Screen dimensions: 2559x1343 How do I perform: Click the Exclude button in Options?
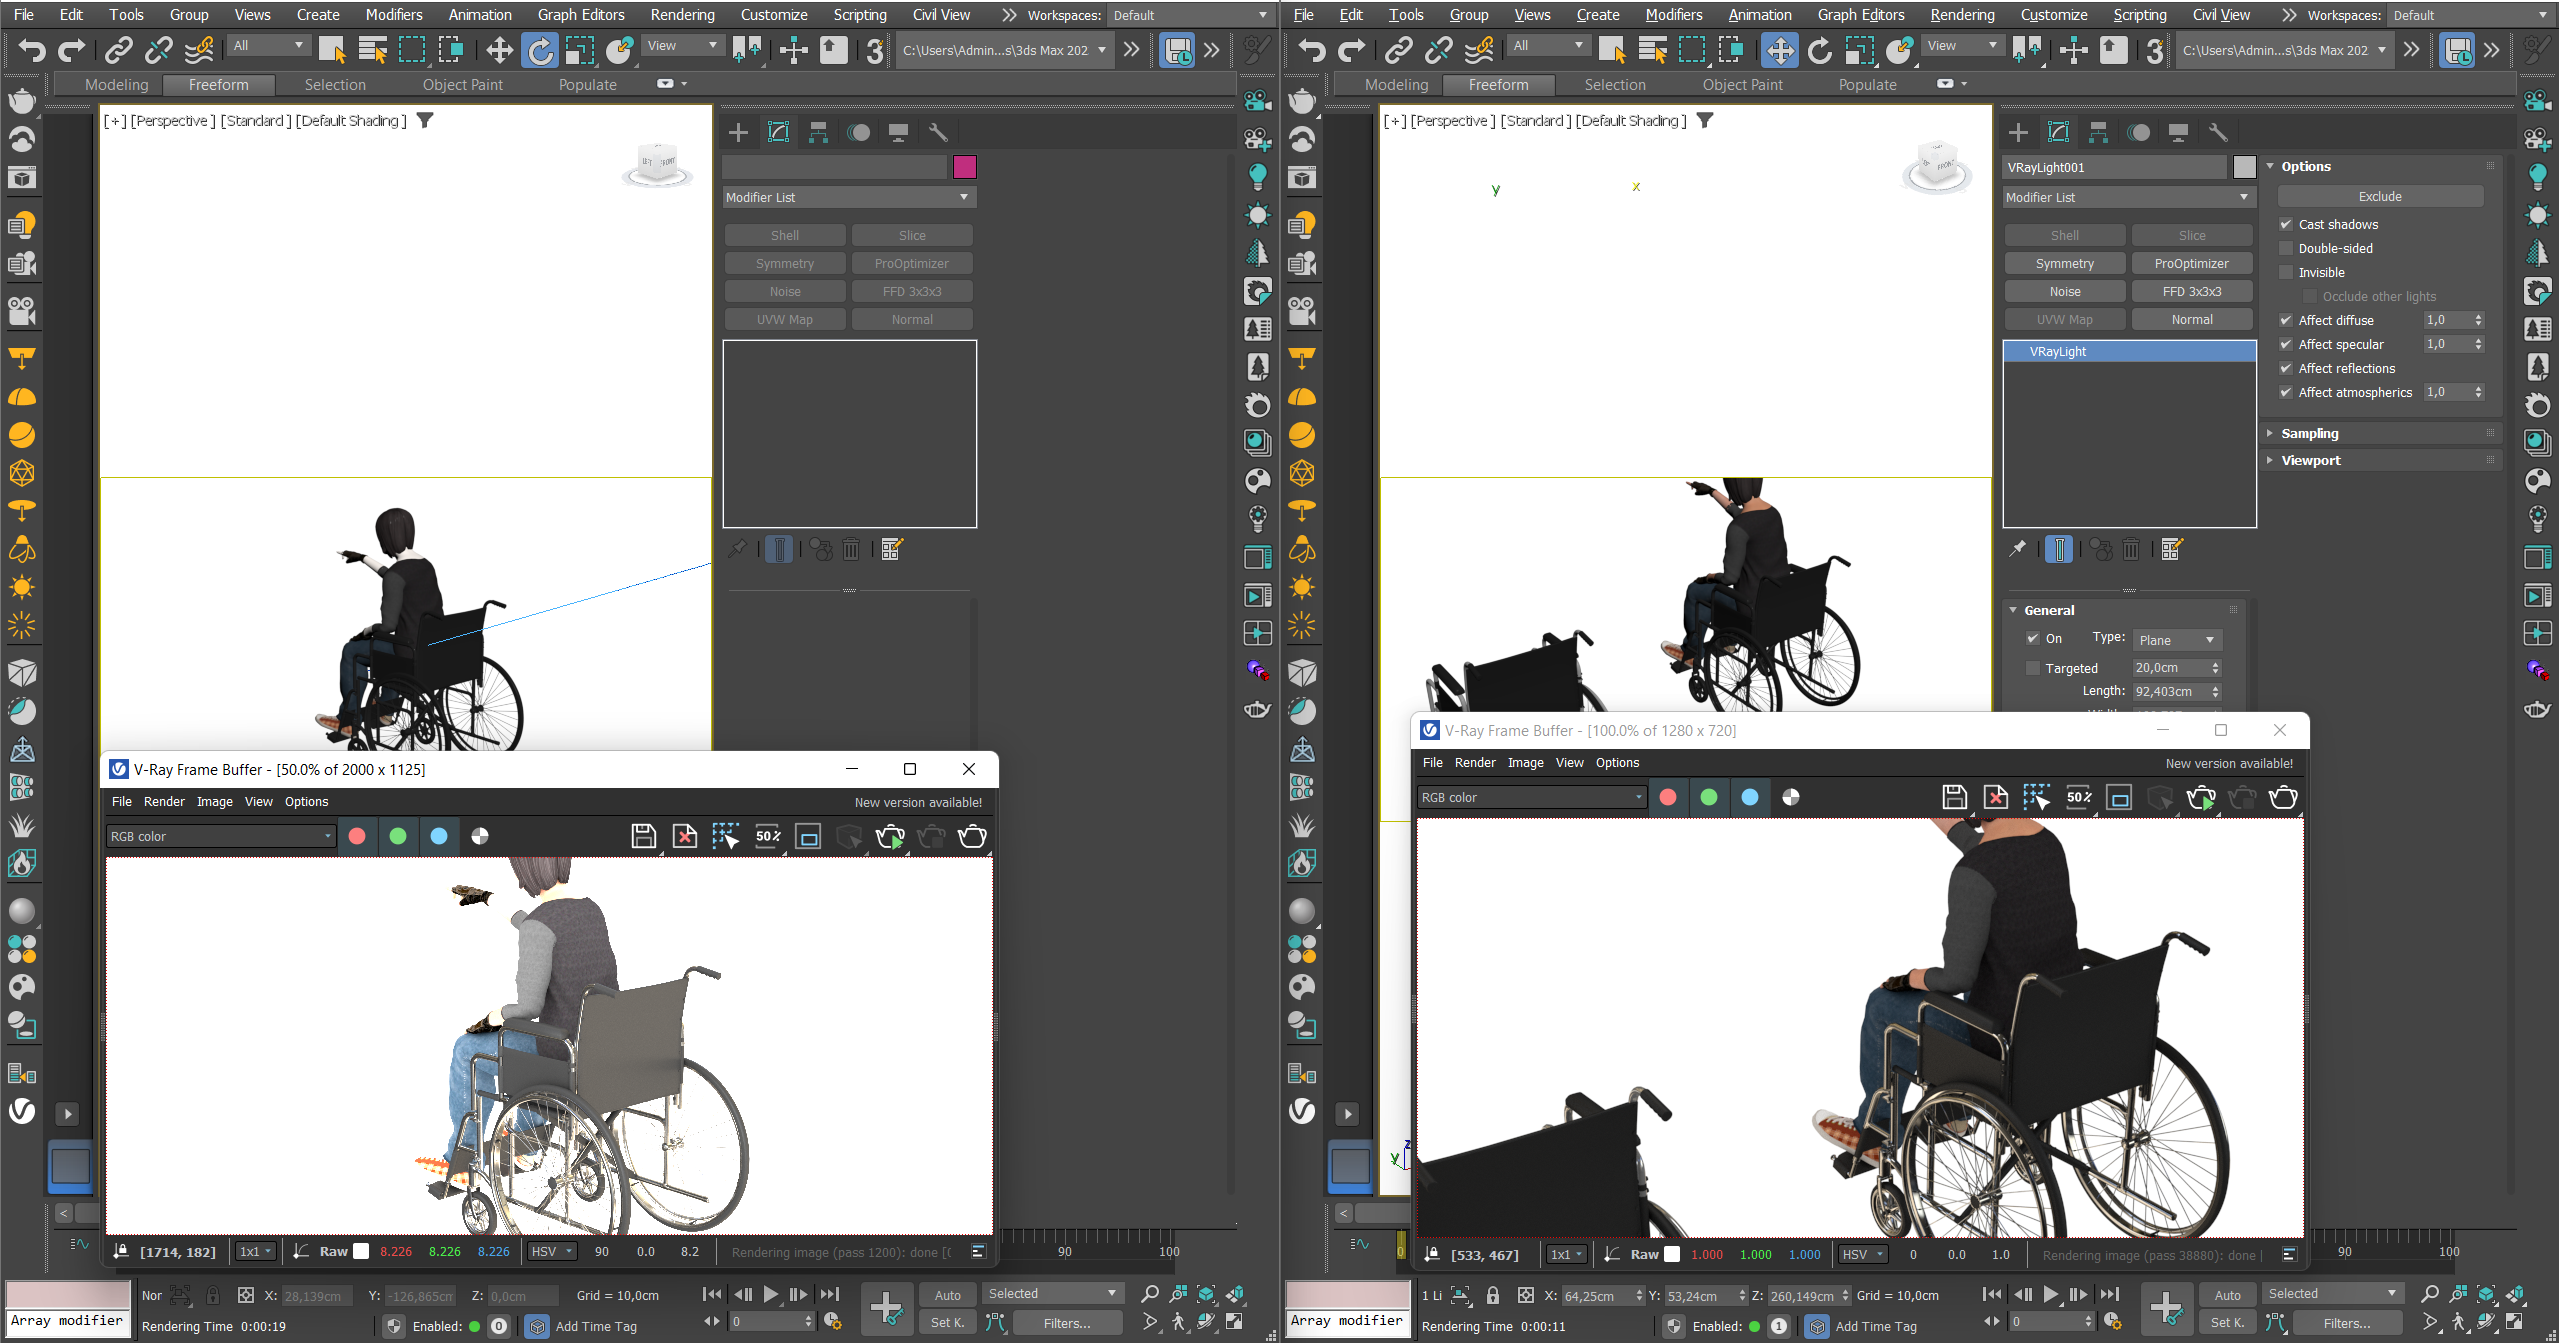(2379, 197)
